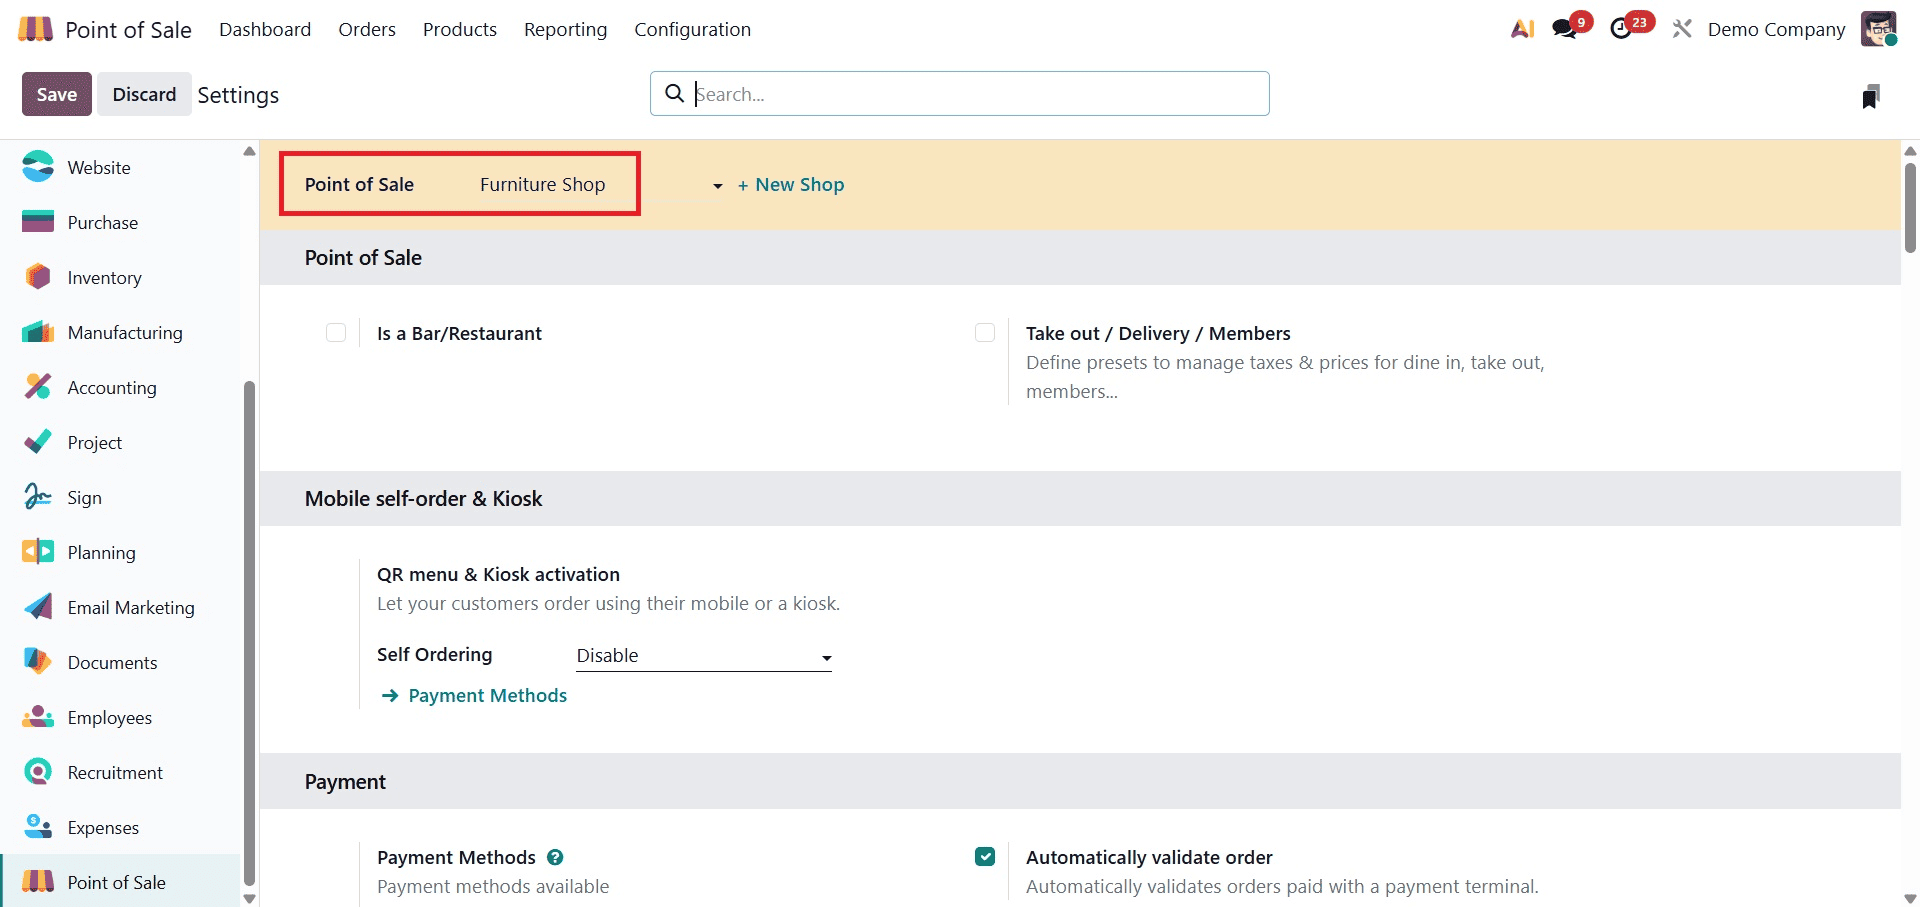Enable Take out / Delivery / Members checkbox

[985, 332]
